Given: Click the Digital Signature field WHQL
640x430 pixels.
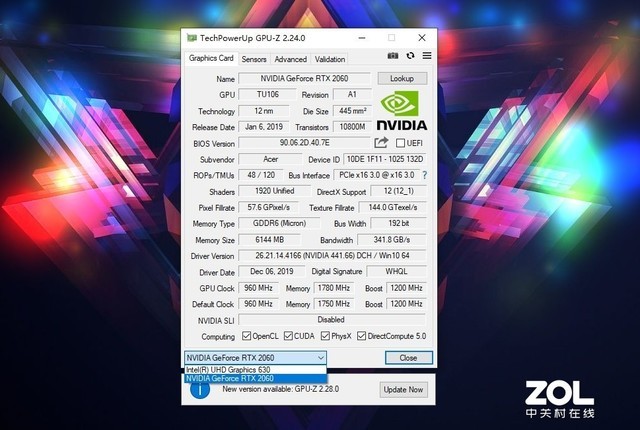Looking at the screenshot, I should coord(396,272).
